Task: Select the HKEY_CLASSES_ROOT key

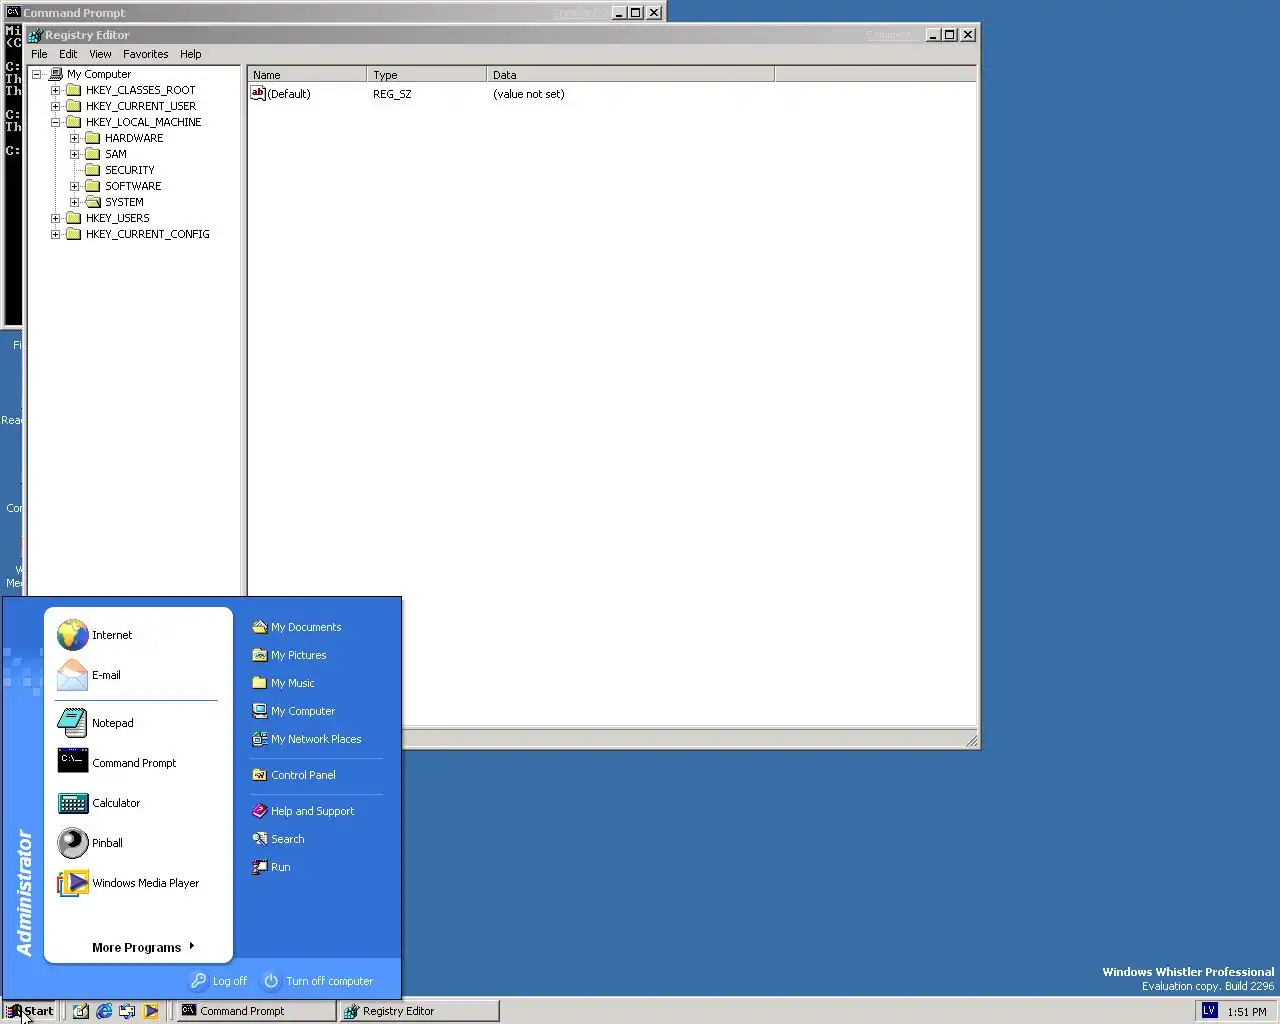Action: (x=140, y=90)
